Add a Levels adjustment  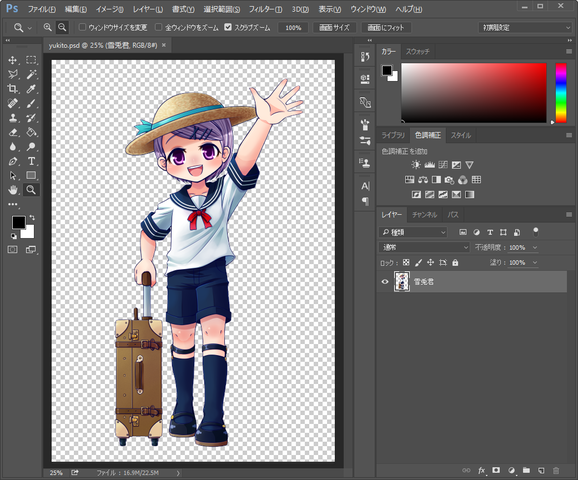click(x=429, y=165)
